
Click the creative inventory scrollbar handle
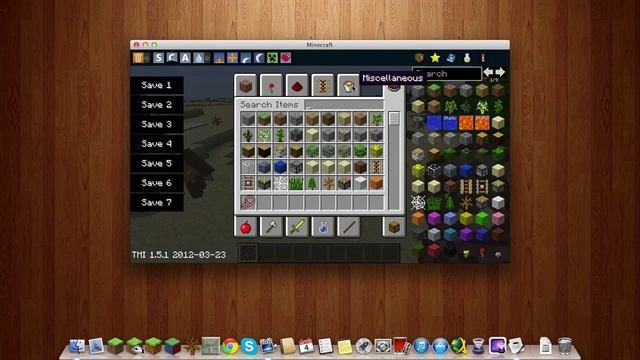[394, 119]
